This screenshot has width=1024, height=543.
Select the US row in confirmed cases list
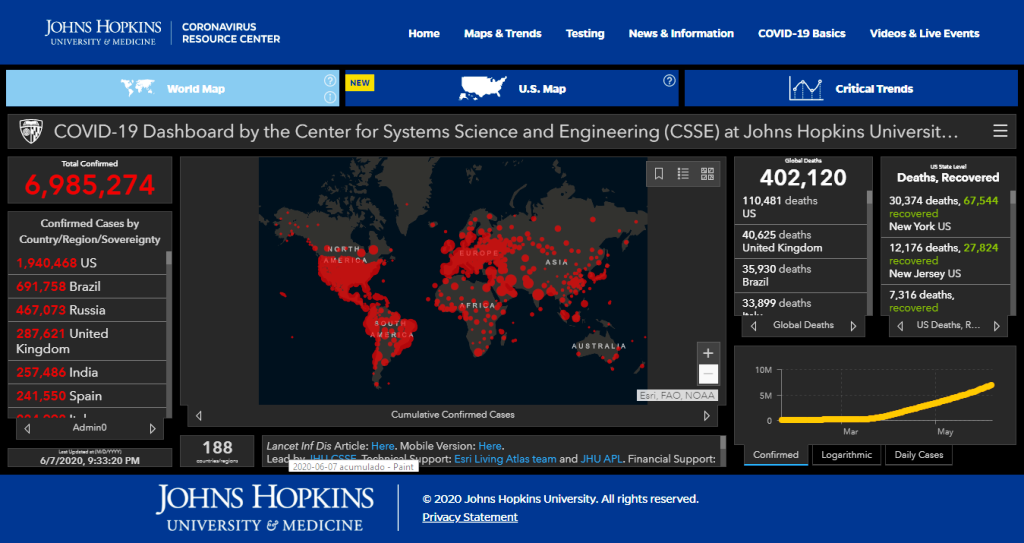click(x=87, y=263)
